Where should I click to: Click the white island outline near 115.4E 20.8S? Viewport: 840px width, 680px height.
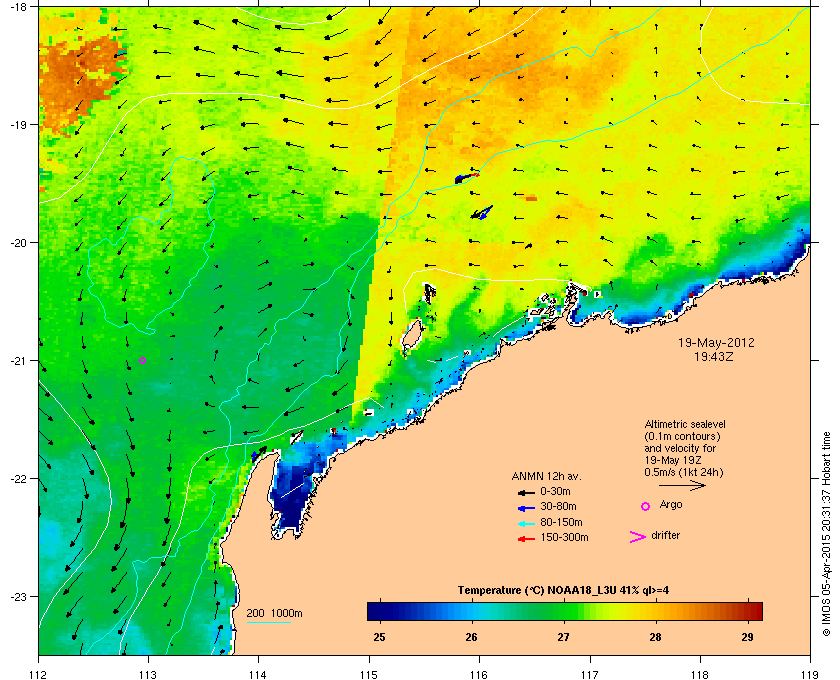pos(412,335)
